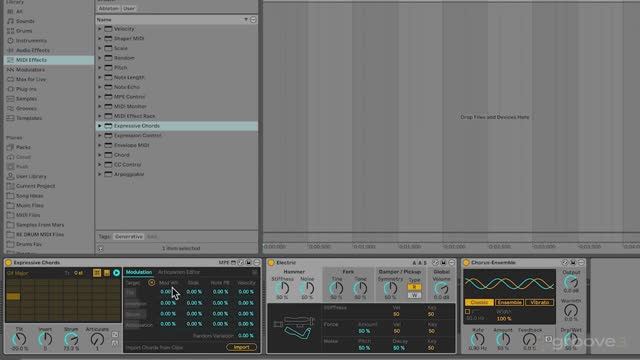The image size is (640, 360).
Task: Expand the Pitch folder
Action: 100,68
